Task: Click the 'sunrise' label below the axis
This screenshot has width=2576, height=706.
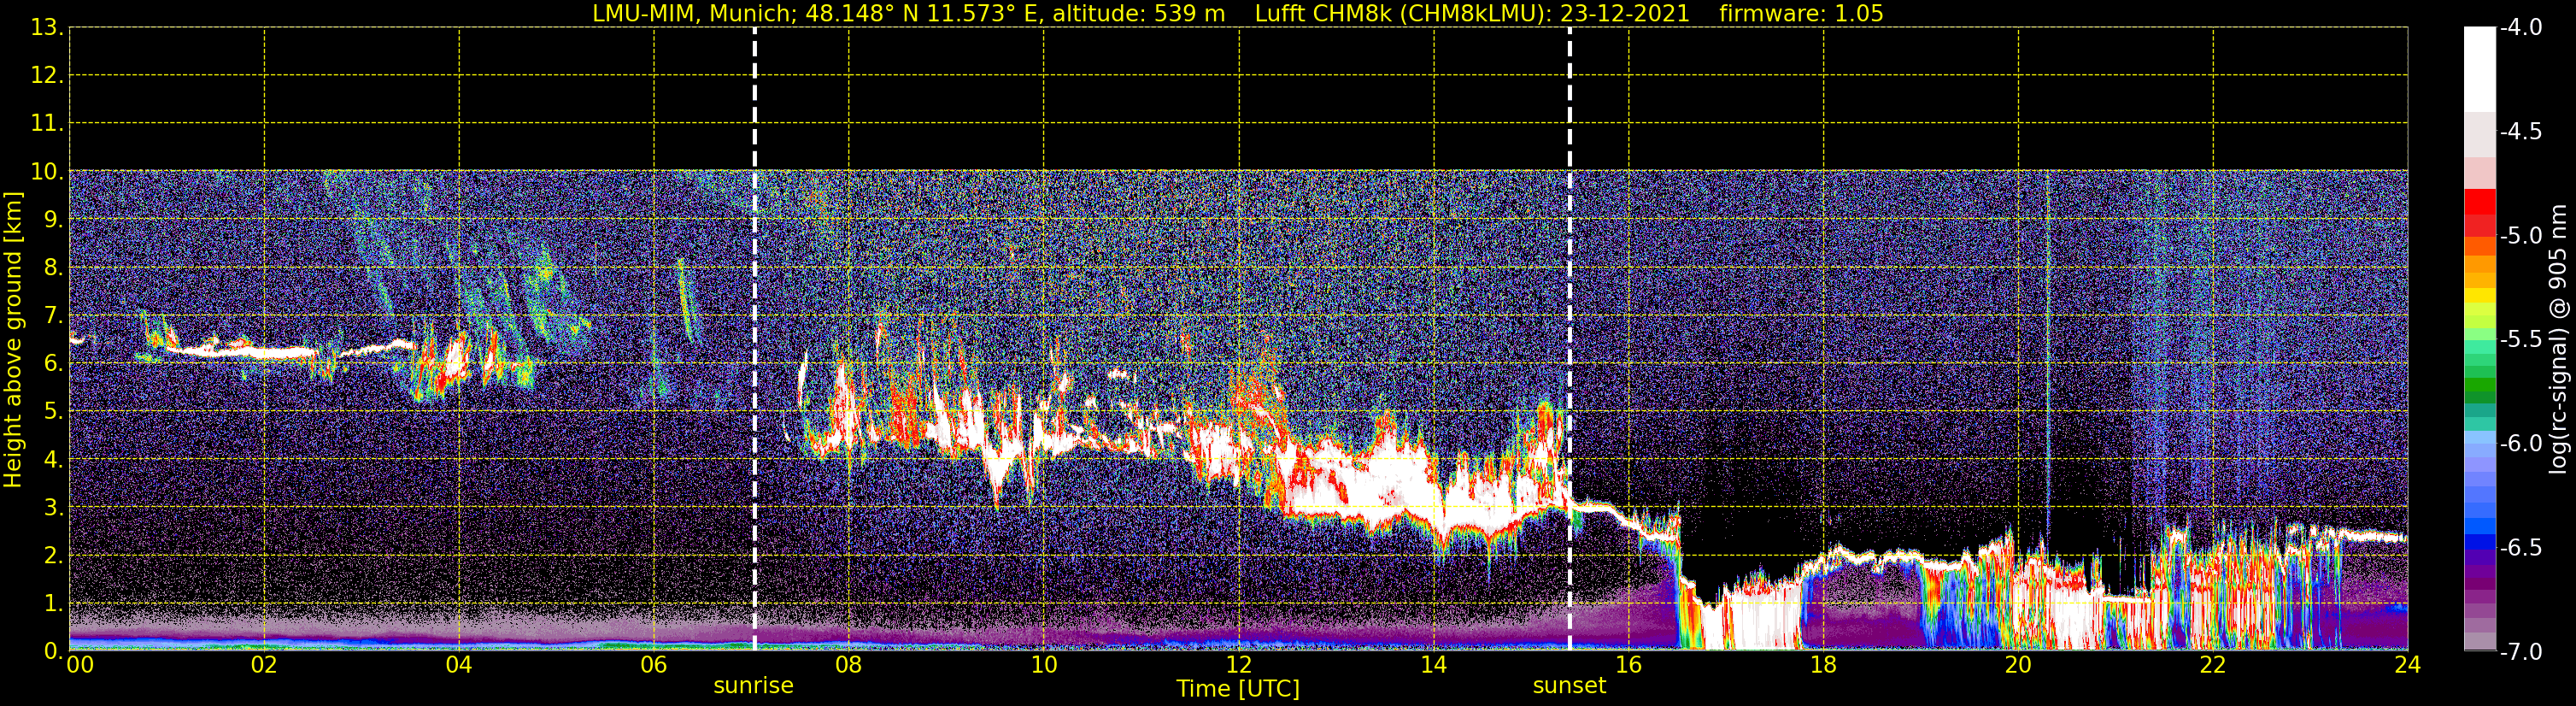Action: 753,686
